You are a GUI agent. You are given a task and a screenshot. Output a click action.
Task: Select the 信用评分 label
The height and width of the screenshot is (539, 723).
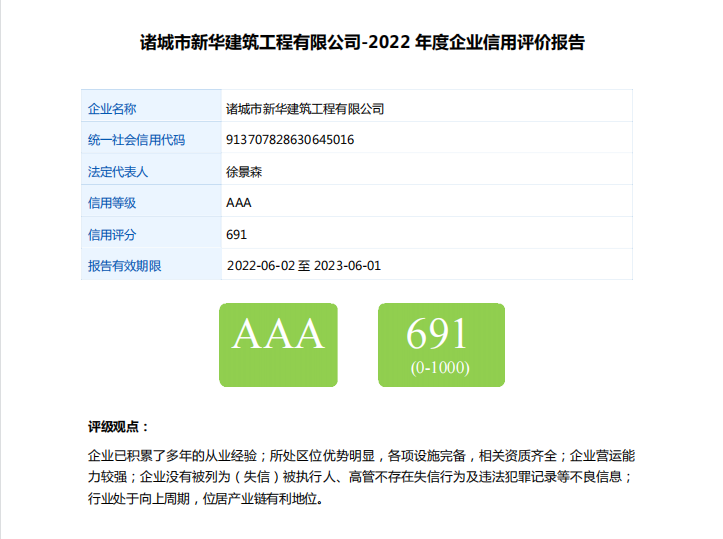pos(112,235)
